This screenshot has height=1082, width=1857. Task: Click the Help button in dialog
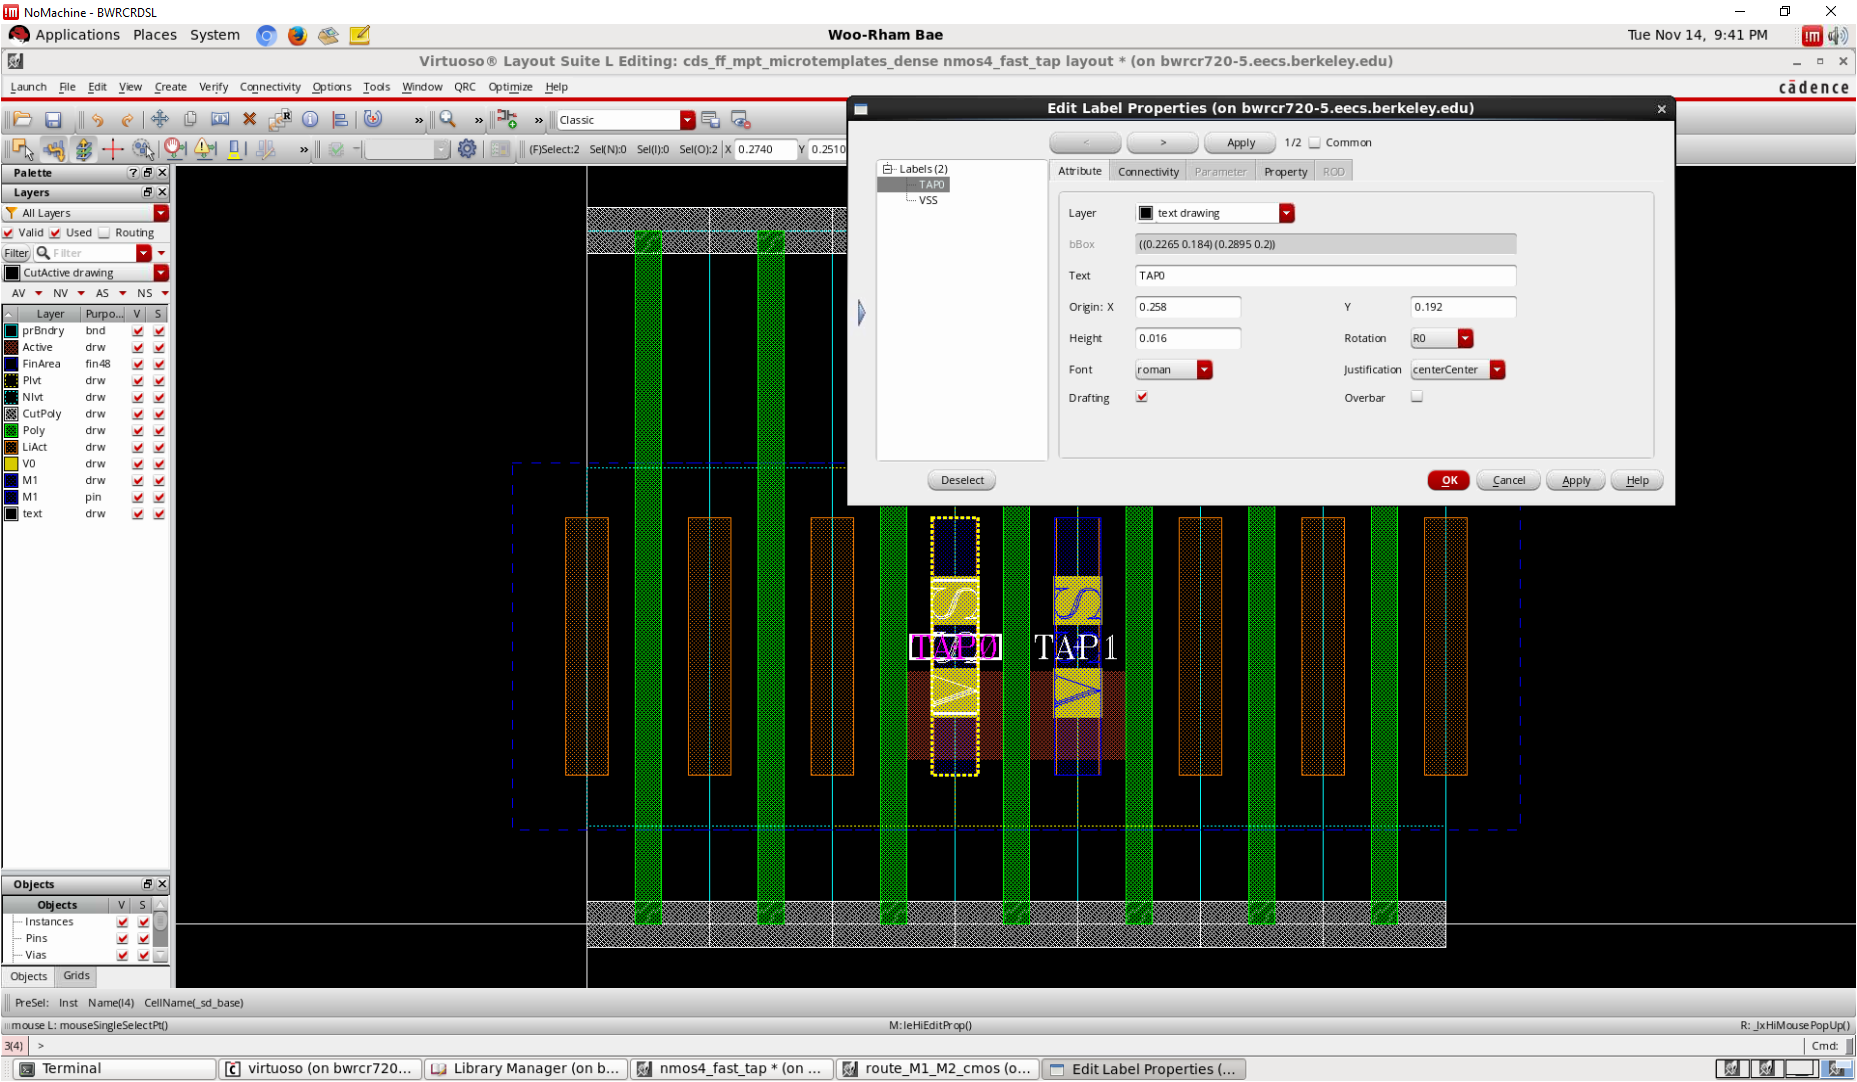[x=1637, y=480]
